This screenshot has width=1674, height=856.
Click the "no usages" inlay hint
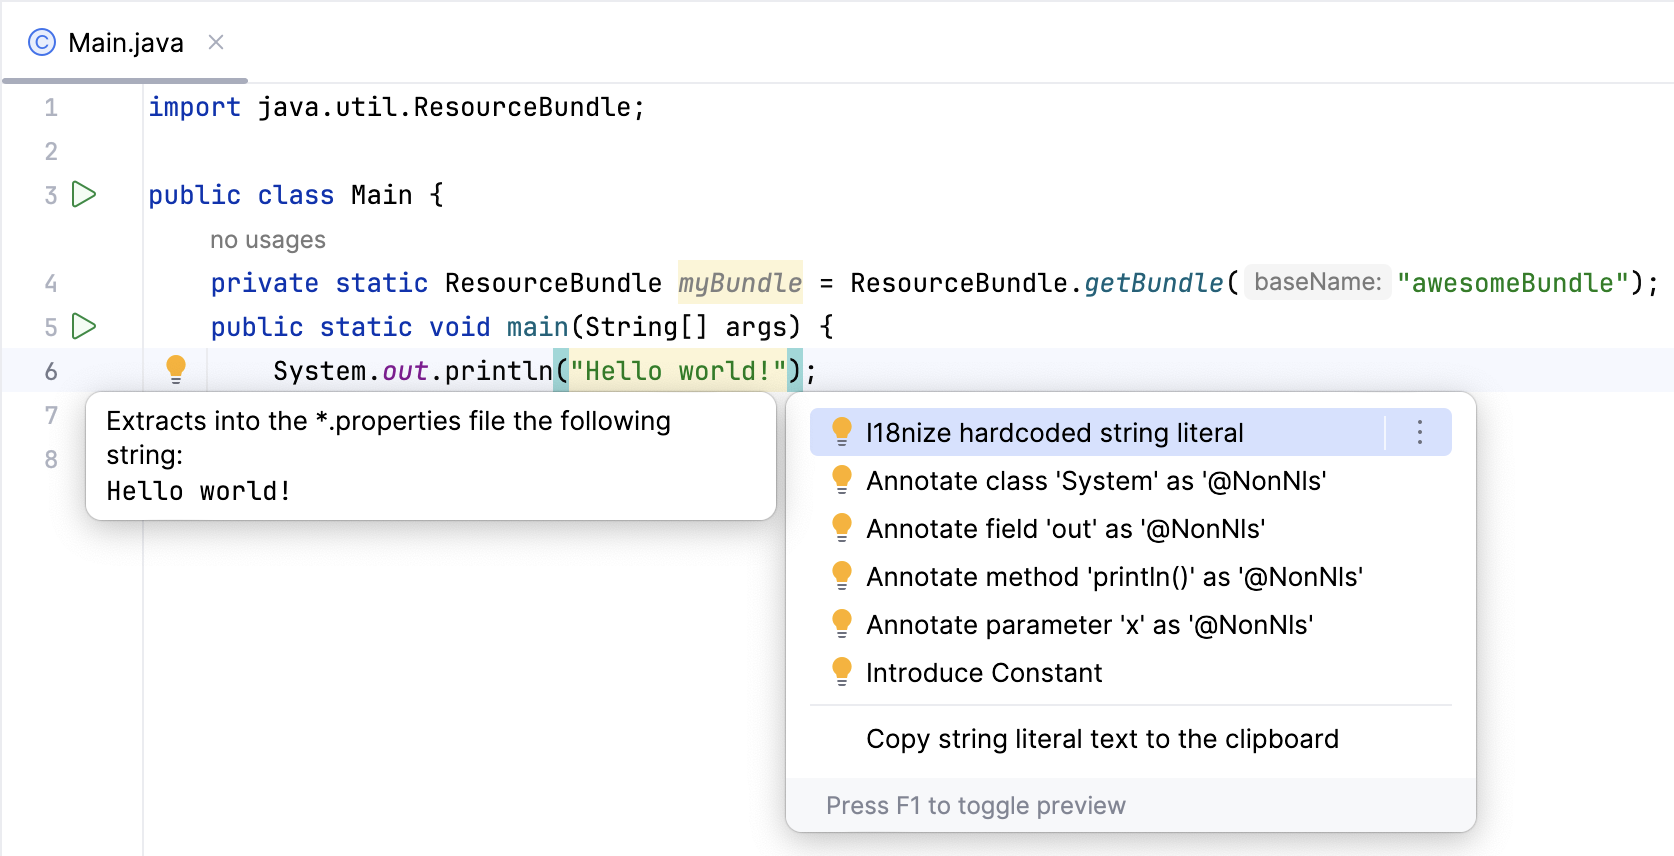[268, 240]
